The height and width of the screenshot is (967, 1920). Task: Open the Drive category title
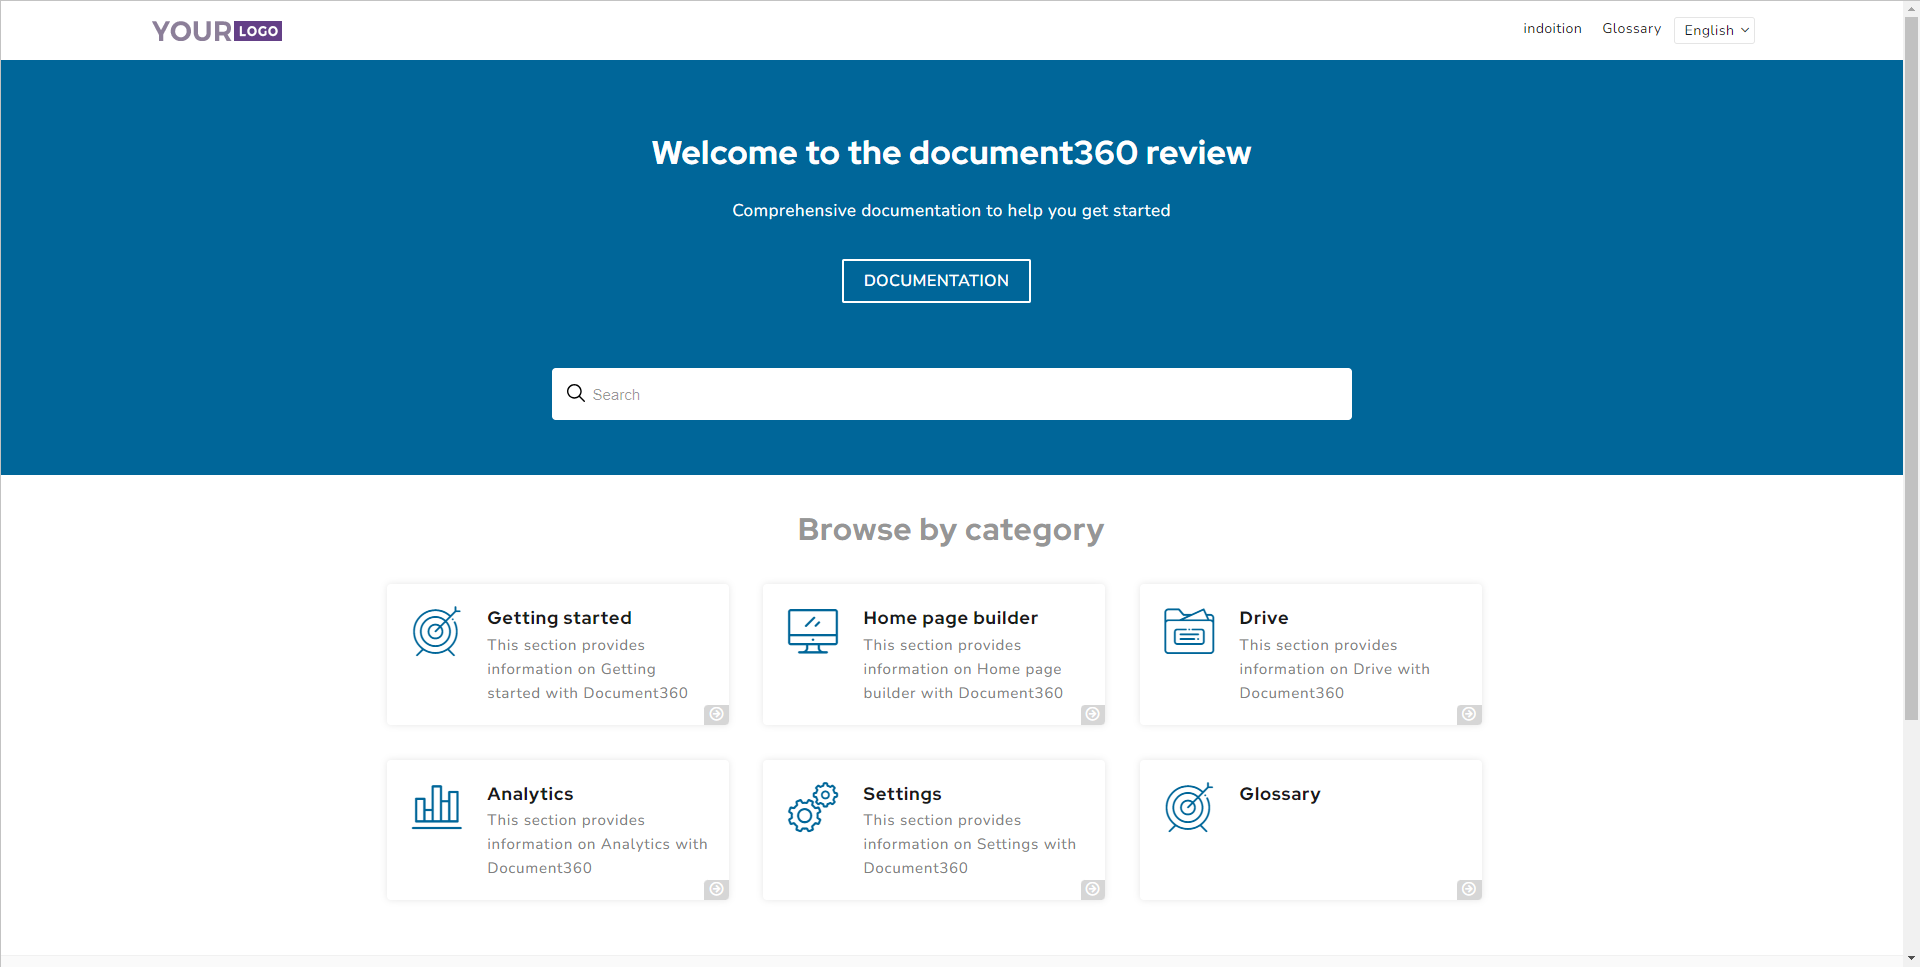1264,618
